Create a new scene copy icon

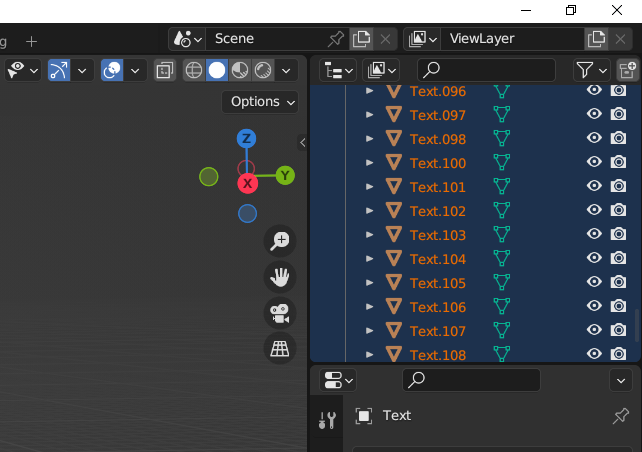point(362,39)
